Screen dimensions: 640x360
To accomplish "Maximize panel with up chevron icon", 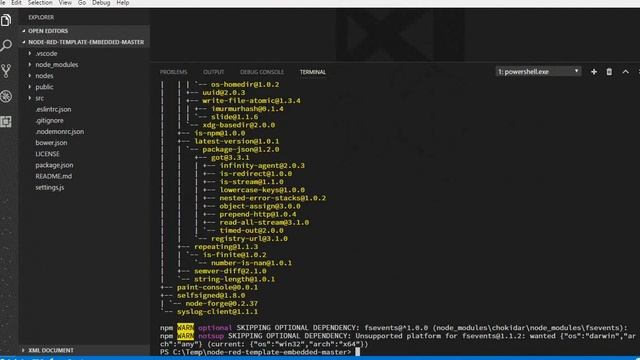I will point(625,72).
